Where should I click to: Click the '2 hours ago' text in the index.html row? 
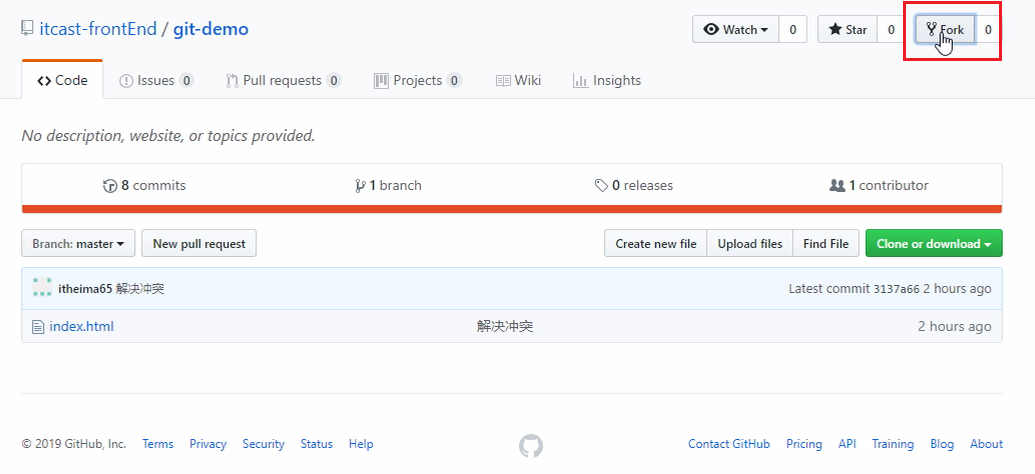(x=954, y=326)
